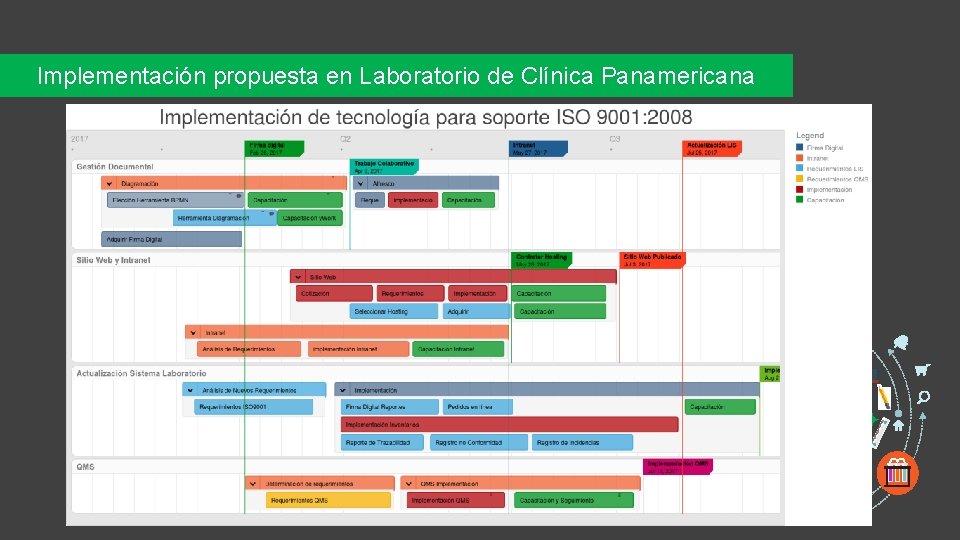Click the Q2 quarter label

coord(345,139)
